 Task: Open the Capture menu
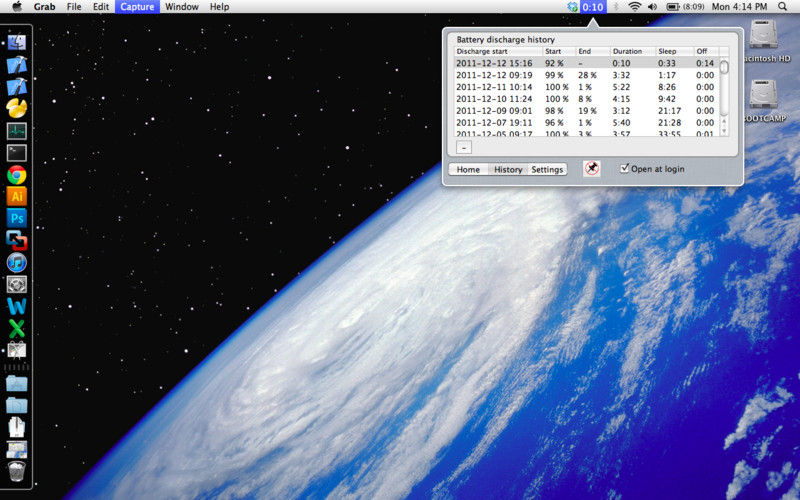137,7
